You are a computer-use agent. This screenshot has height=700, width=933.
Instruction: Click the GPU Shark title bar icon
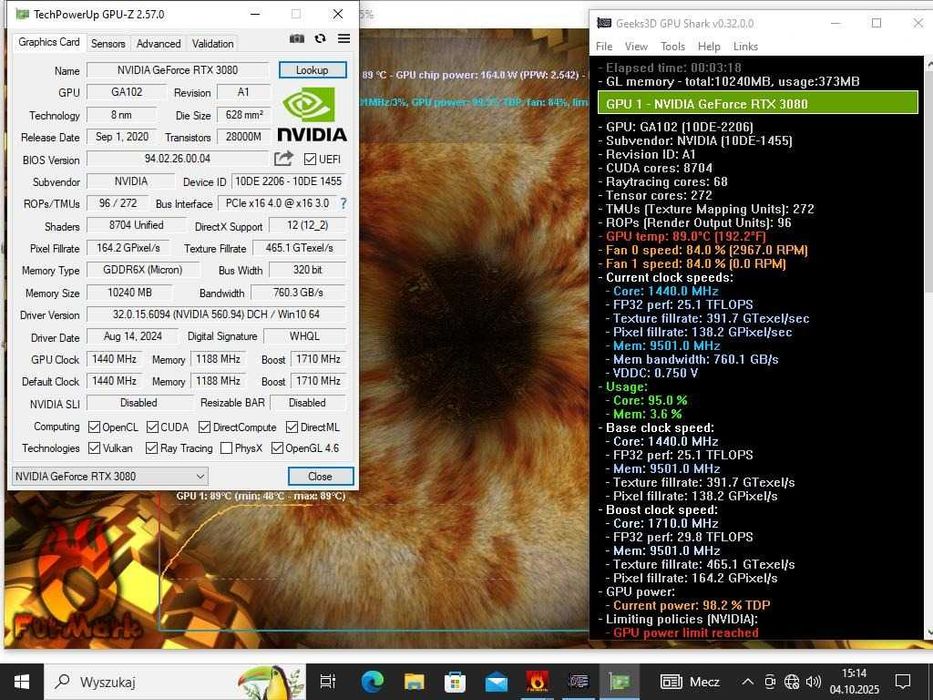click(603, 23)
